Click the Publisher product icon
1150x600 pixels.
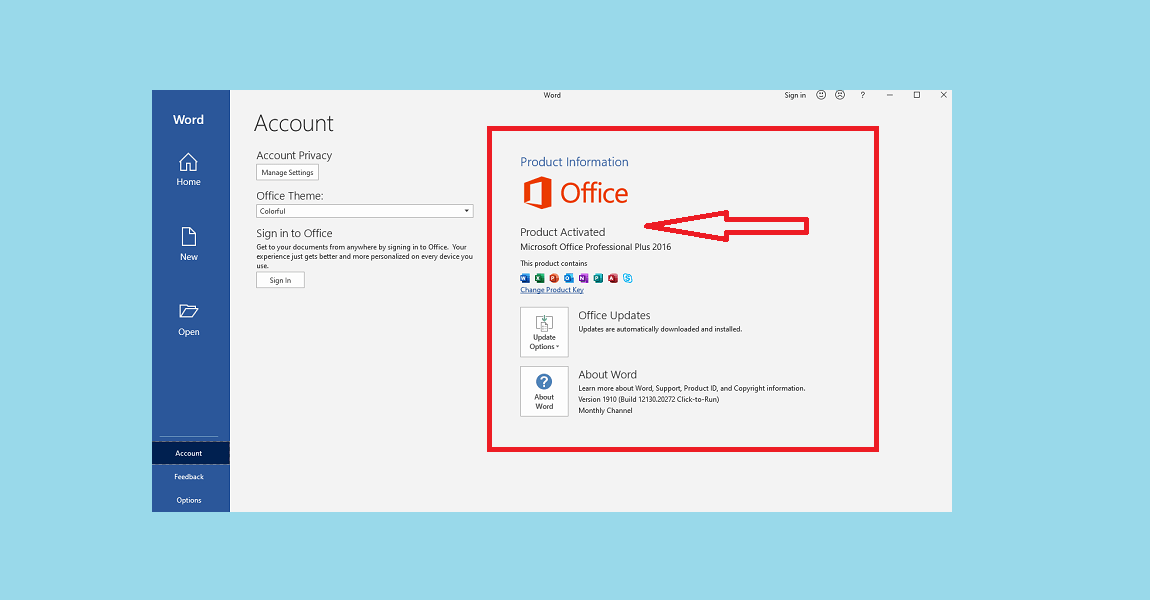click(x=598, y=278)
